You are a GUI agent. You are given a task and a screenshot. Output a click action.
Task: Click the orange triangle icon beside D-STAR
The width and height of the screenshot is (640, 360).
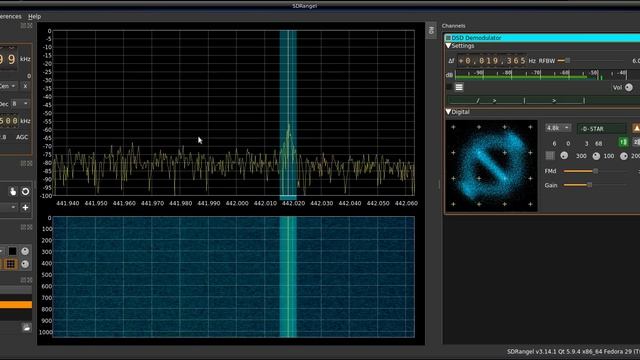tap(636, 129)
